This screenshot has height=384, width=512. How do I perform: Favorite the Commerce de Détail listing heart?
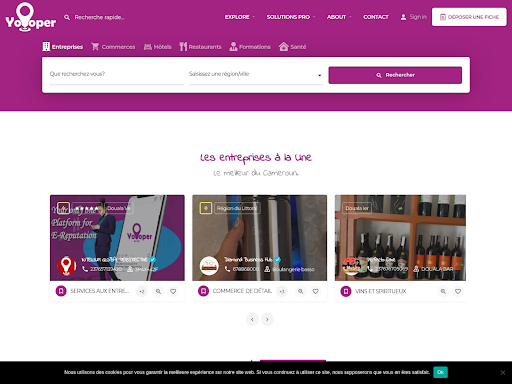pos(315,291)
